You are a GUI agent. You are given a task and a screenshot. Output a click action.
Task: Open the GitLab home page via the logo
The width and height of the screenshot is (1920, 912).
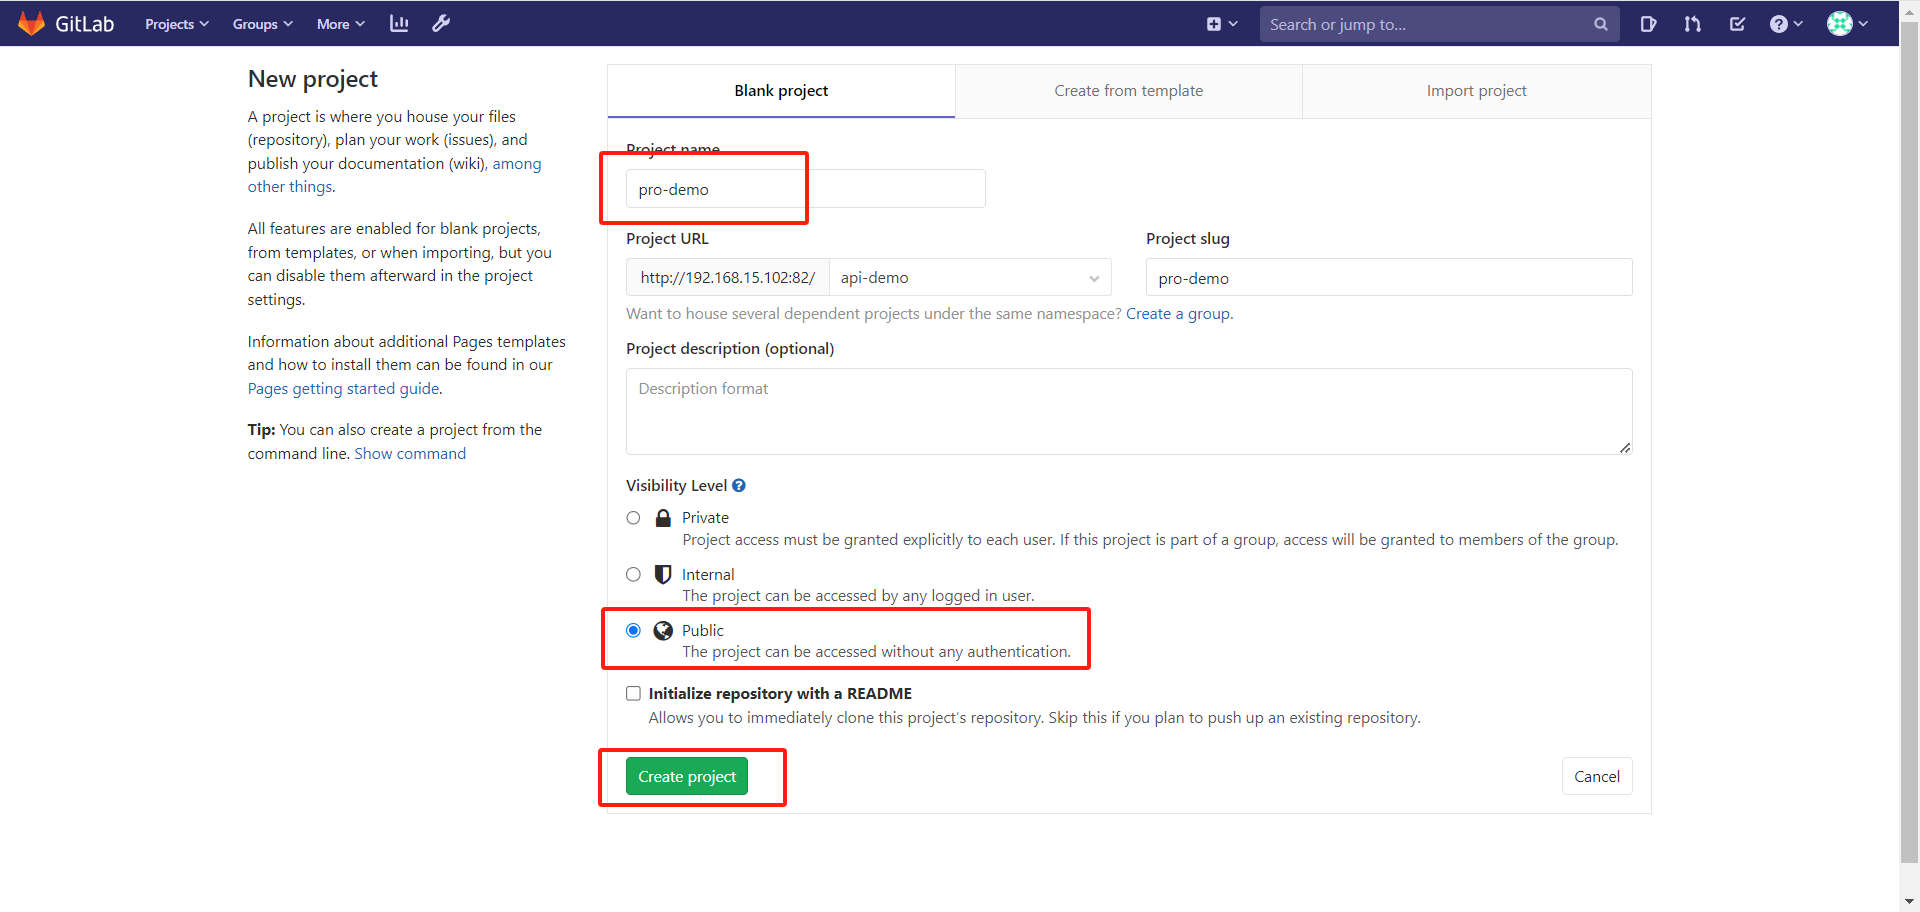click(x=66, y=23)
